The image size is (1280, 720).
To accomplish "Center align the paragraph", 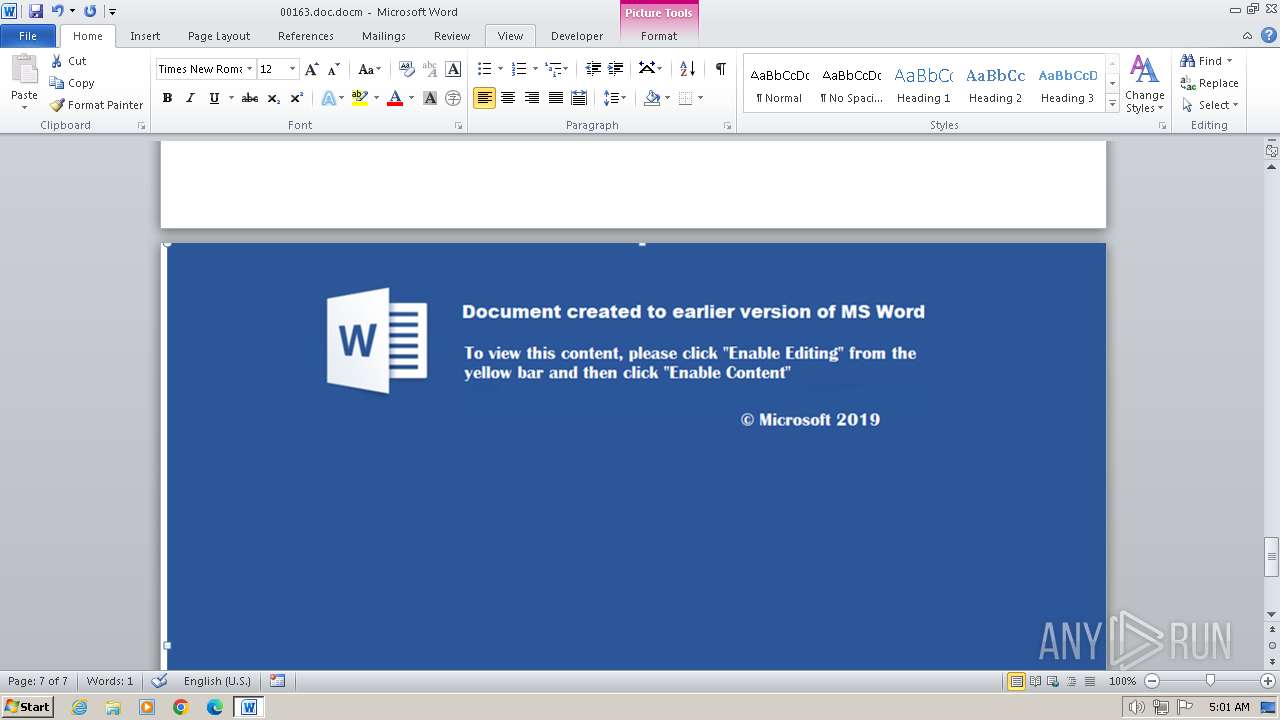I will tap(508, 98).
